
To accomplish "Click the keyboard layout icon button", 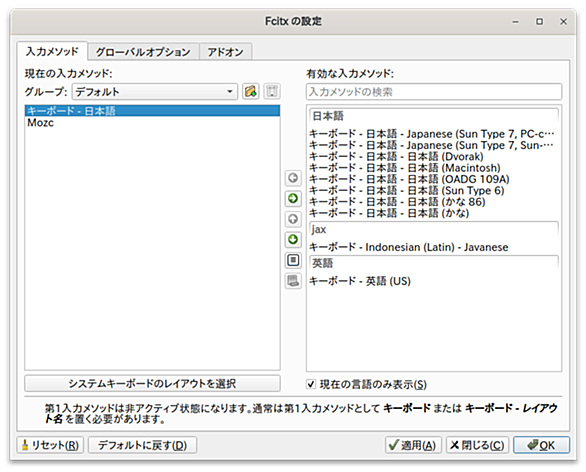I will point(293,281).
